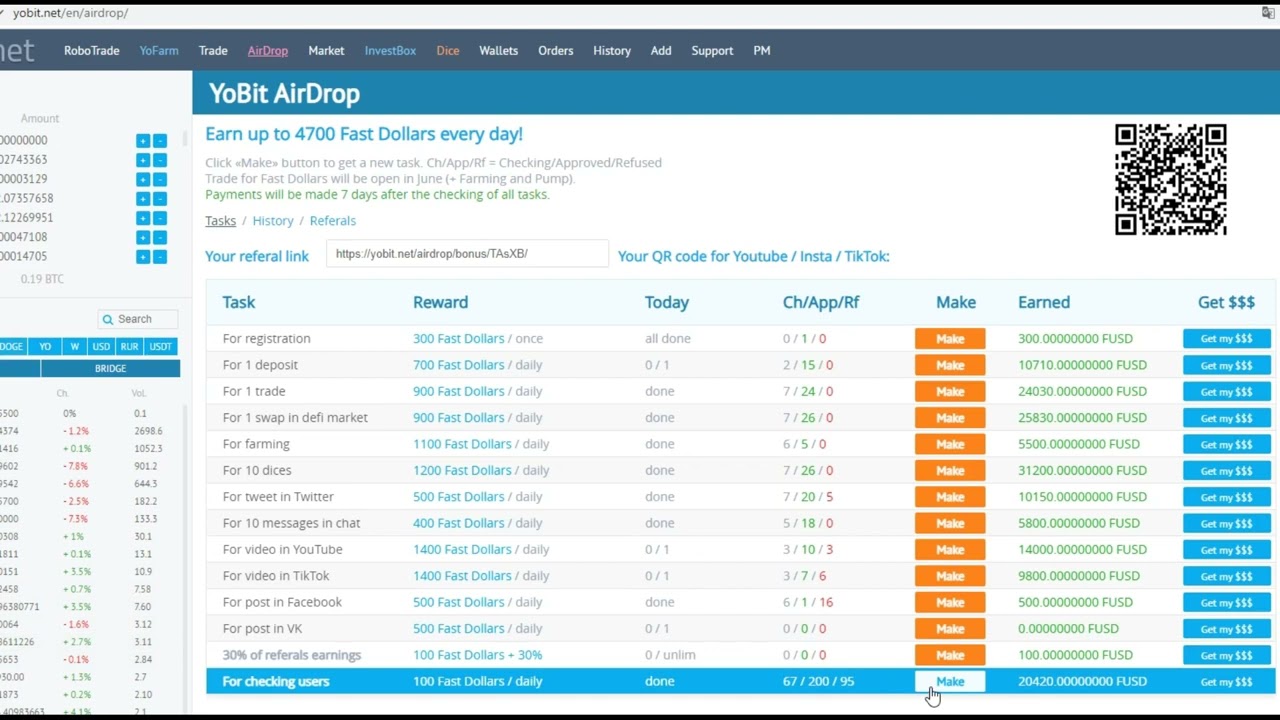Switch to the AirDrop History tab
The width and height of the screenshot is (1280, 720).
[x=273, y=220]
